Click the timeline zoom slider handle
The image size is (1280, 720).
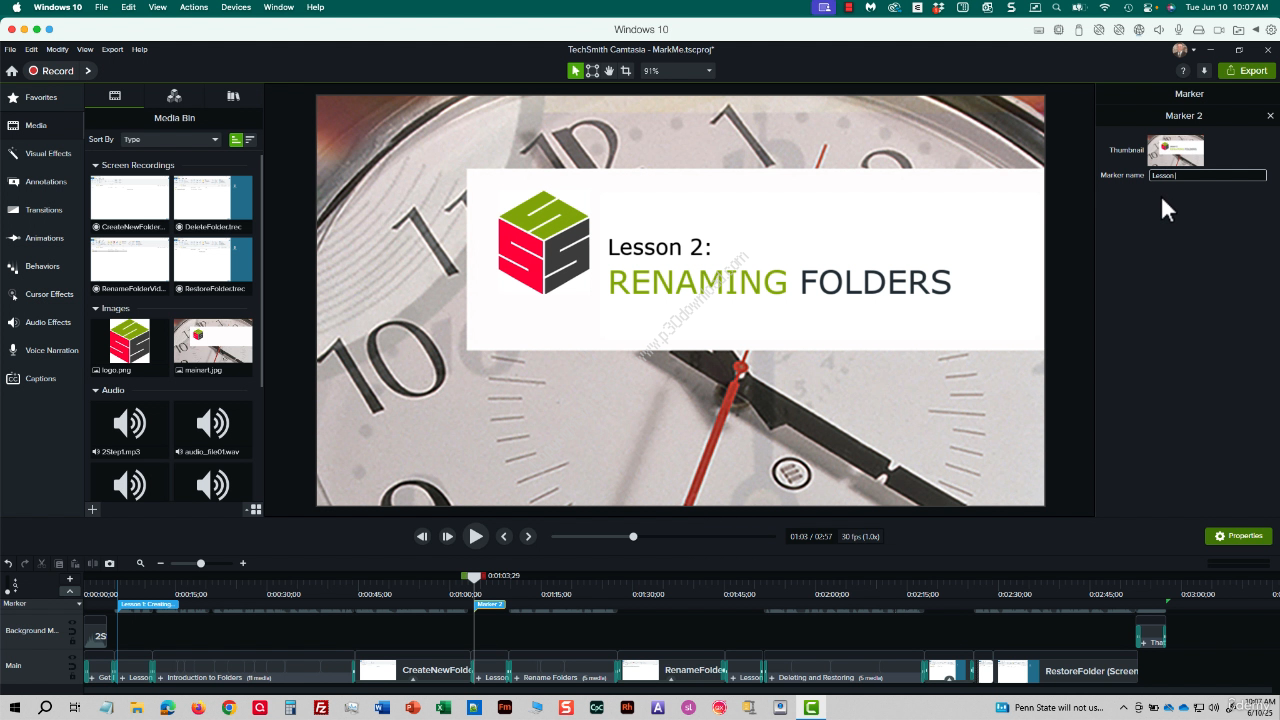click(x=201, y=564)
